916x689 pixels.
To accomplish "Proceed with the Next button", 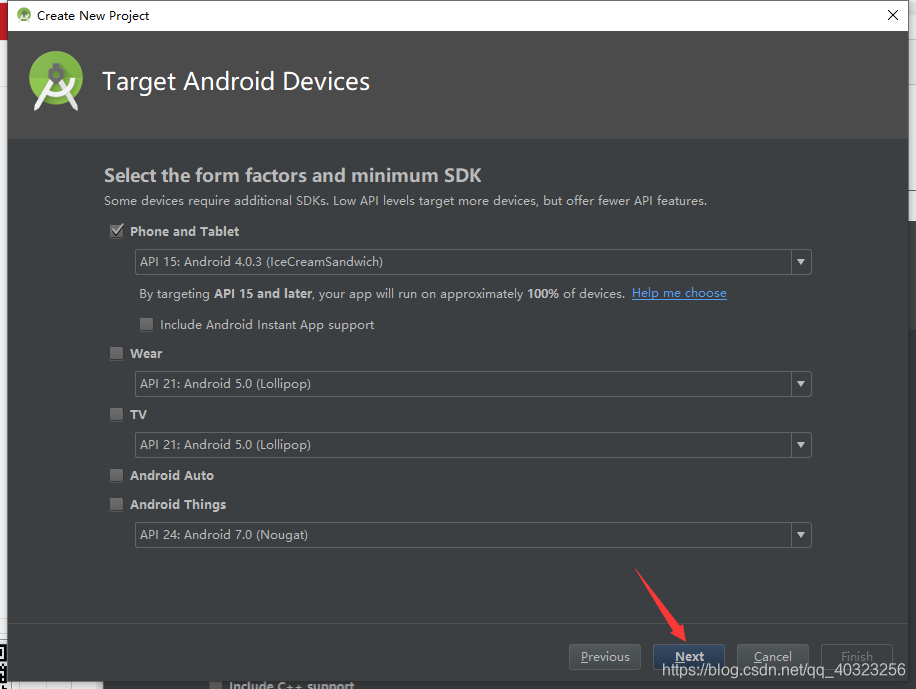I will point(689,657).
